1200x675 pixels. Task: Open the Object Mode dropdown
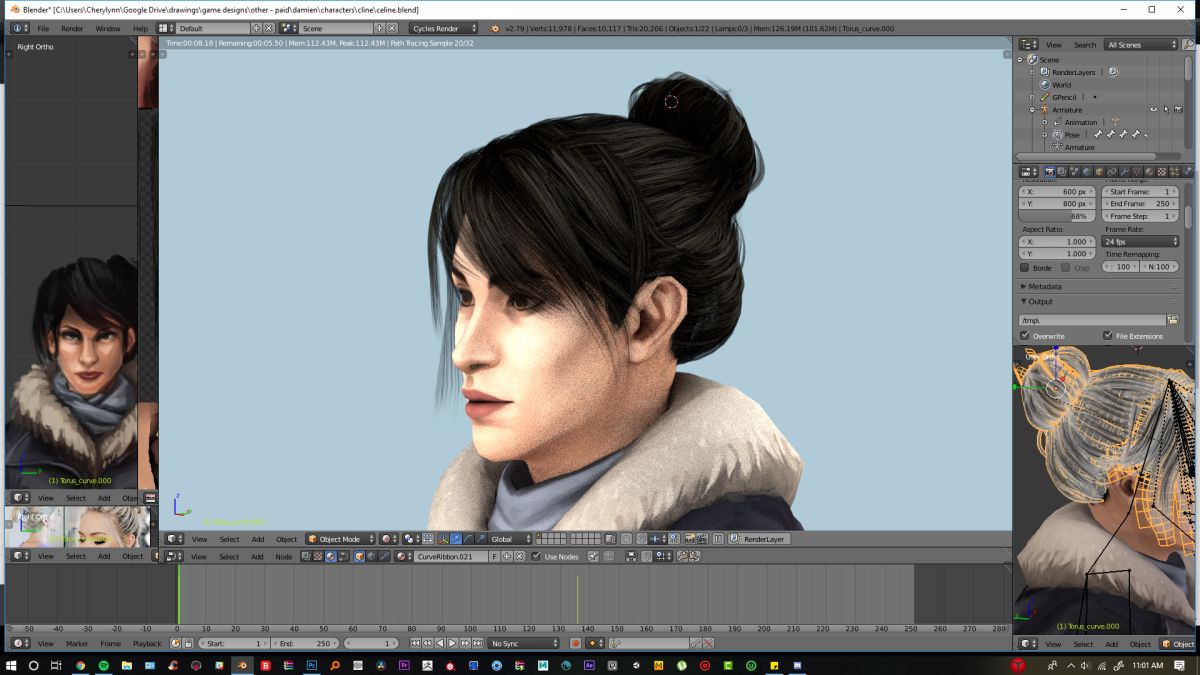(x=340, y=539)
